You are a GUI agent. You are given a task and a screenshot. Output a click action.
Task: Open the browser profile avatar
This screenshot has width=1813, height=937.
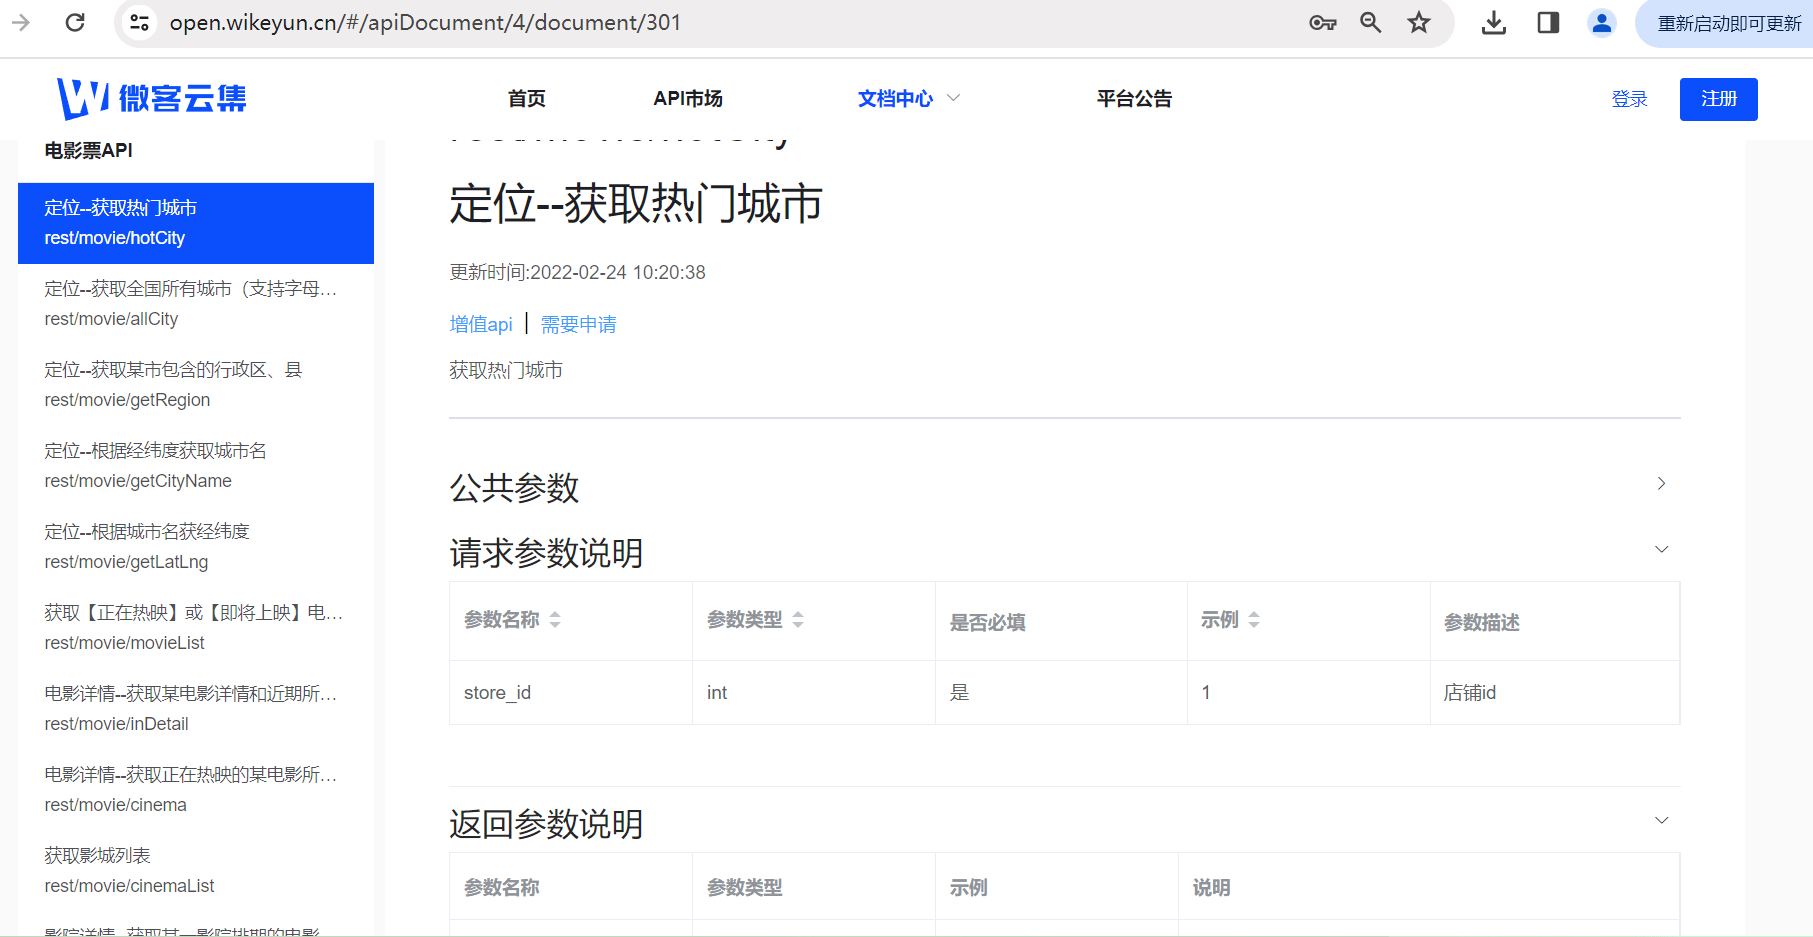[1602, 22]
